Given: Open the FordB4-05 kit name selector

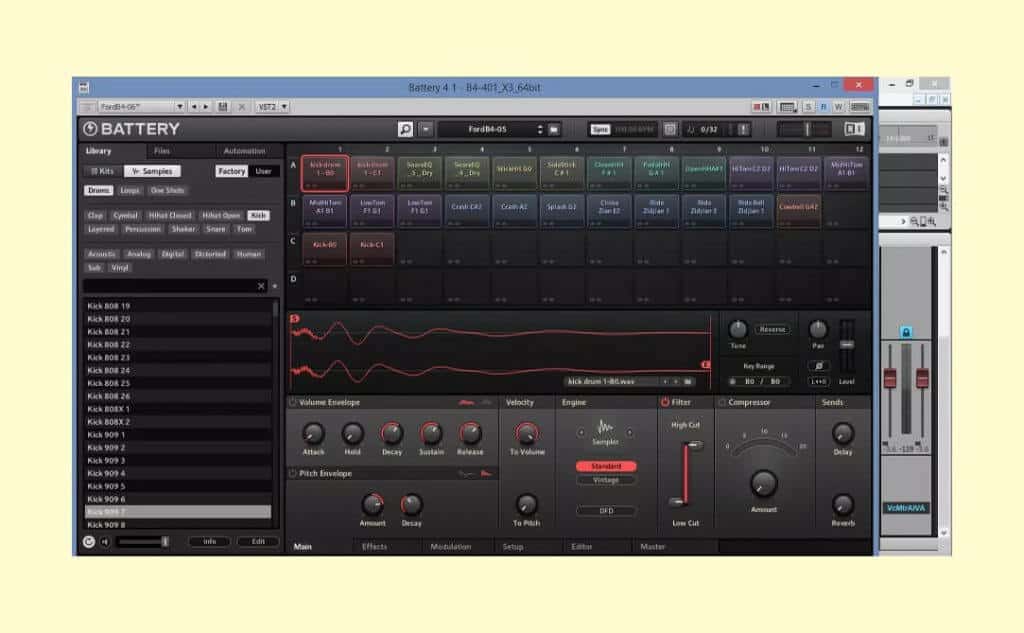Looking at the screenshot, I should point(487,129).
